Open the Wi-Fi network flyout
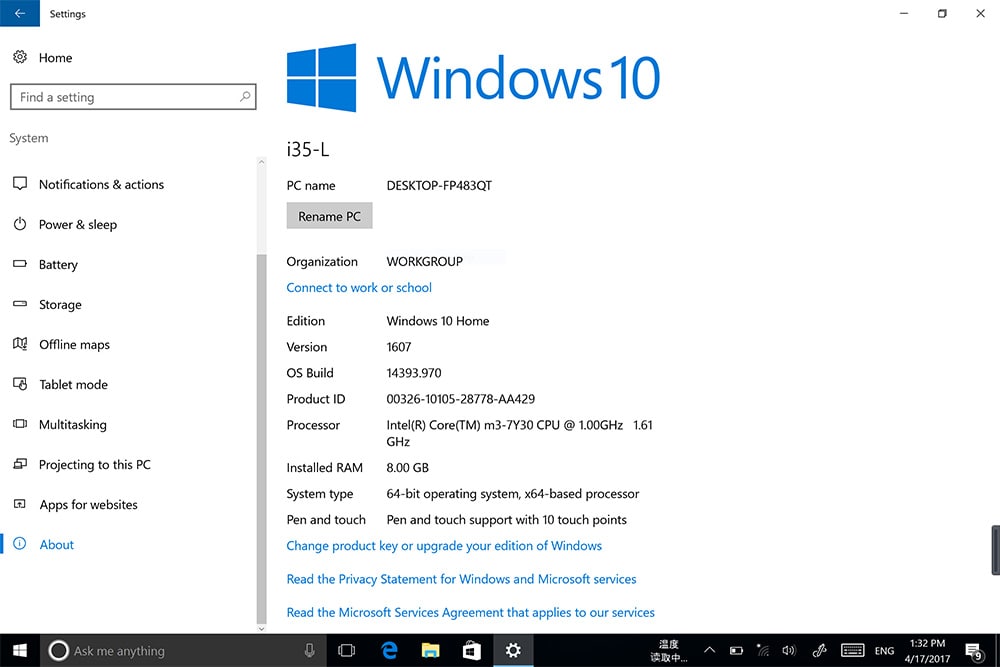 coord(763,650)
